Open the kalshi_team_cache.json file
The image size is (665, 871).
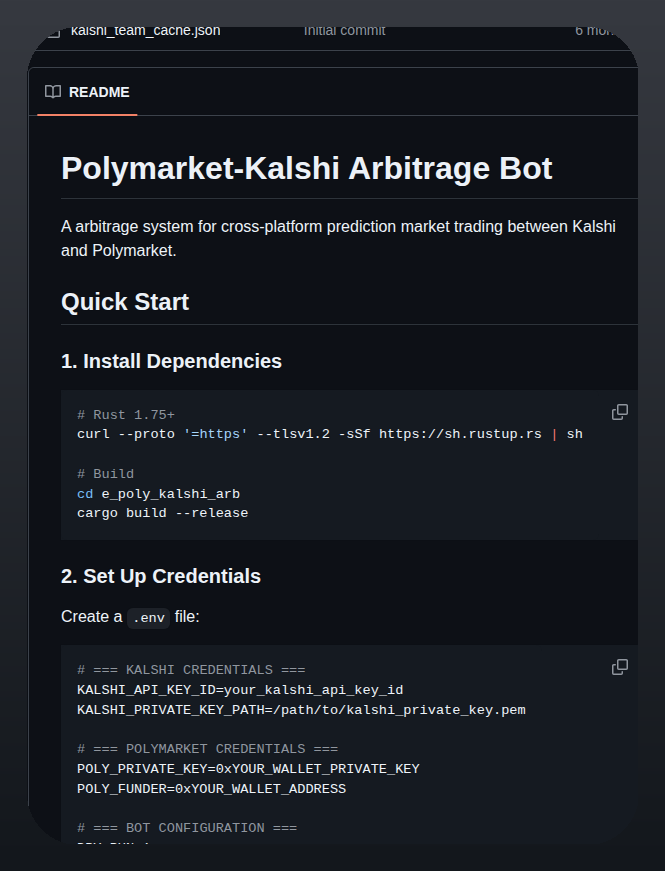pos(146,31)
